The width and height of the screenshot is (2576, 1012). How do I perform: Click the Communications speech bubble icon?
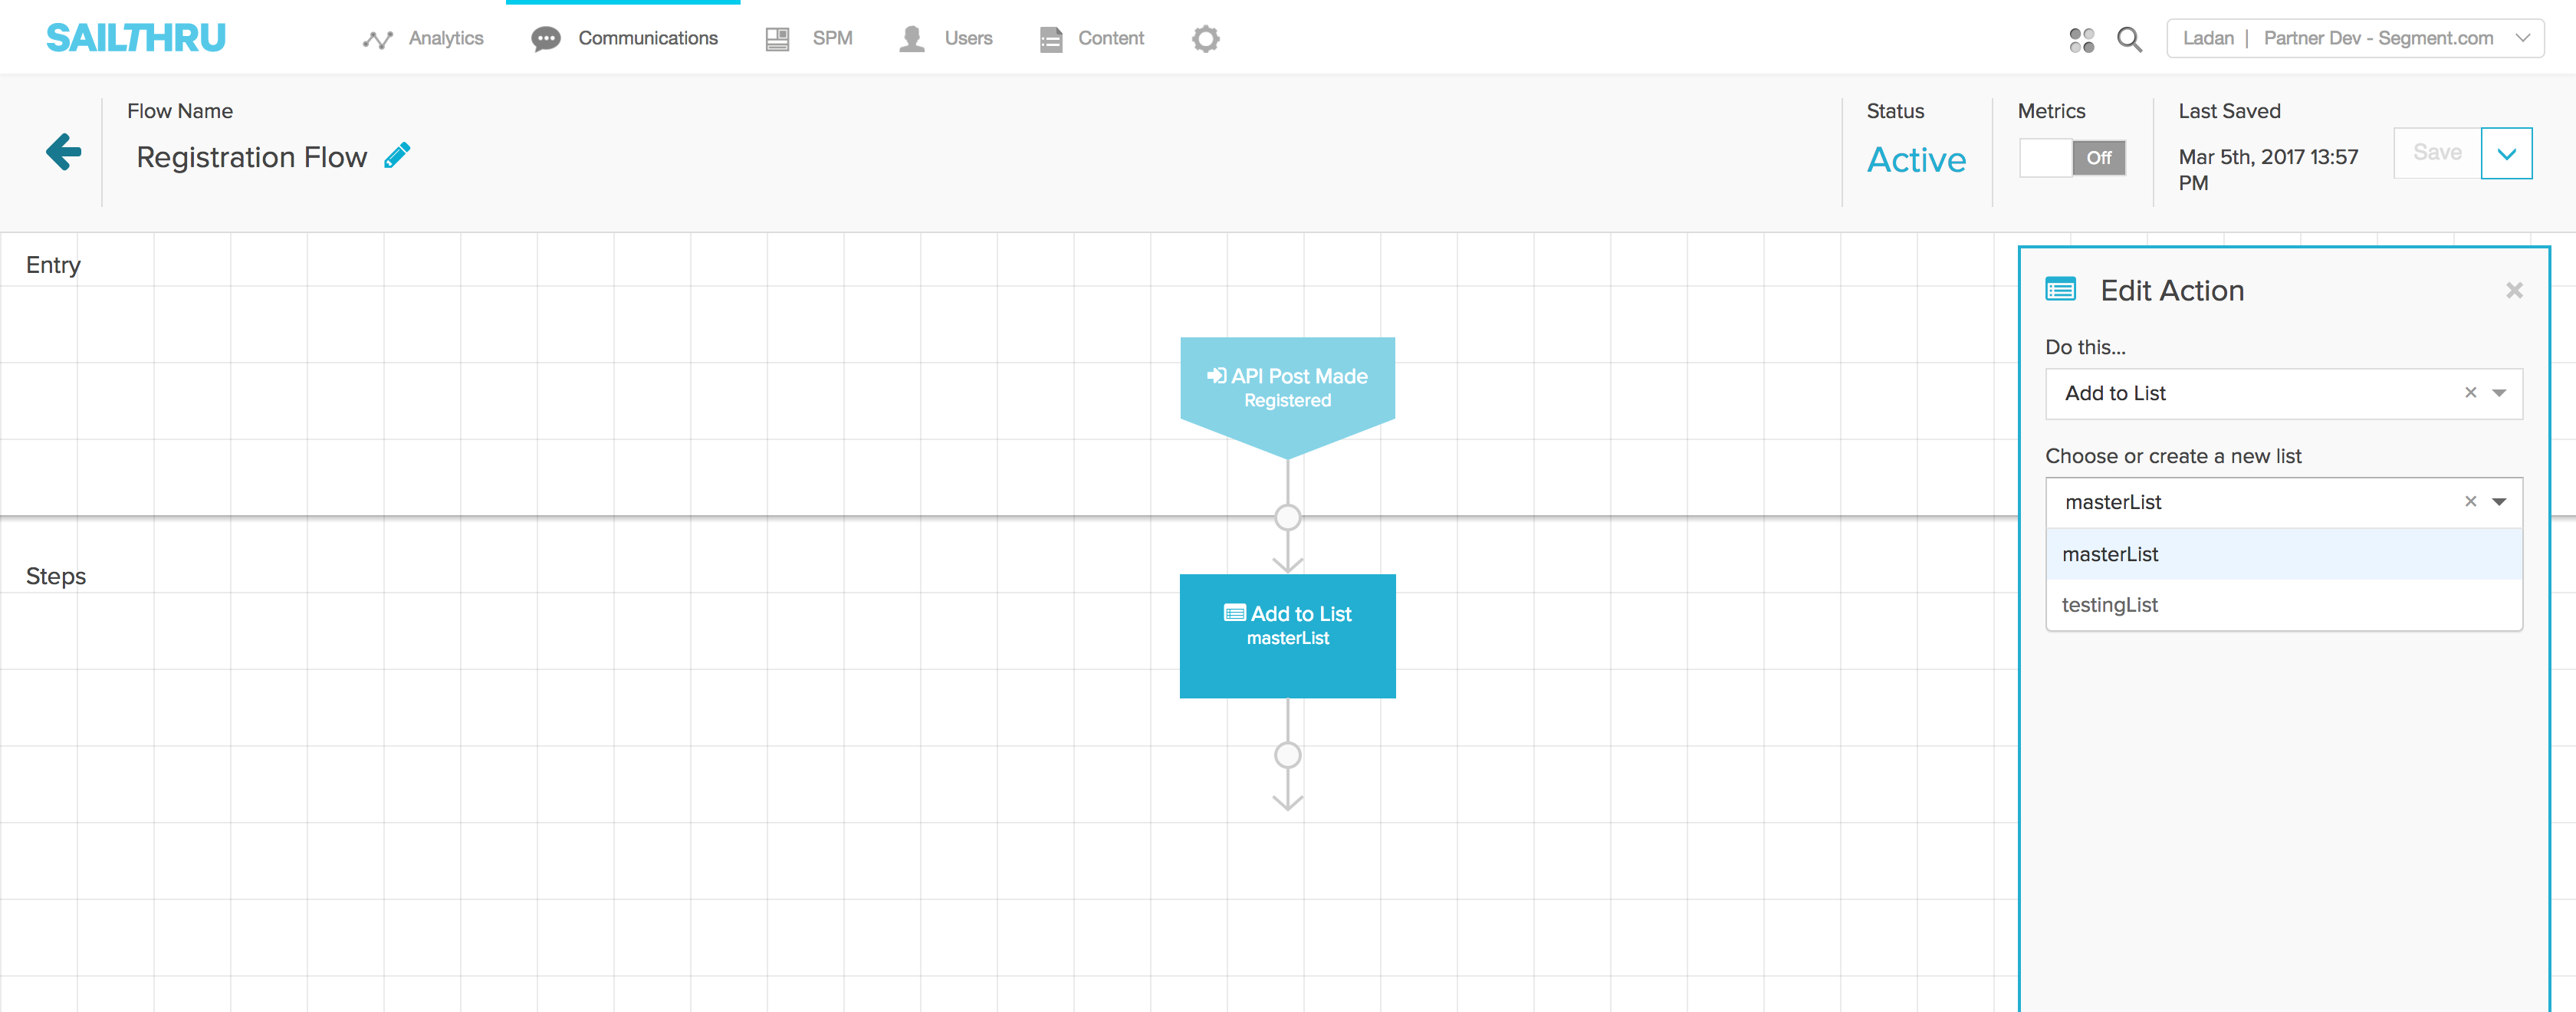pyautogui.click(x=546, y=39)
